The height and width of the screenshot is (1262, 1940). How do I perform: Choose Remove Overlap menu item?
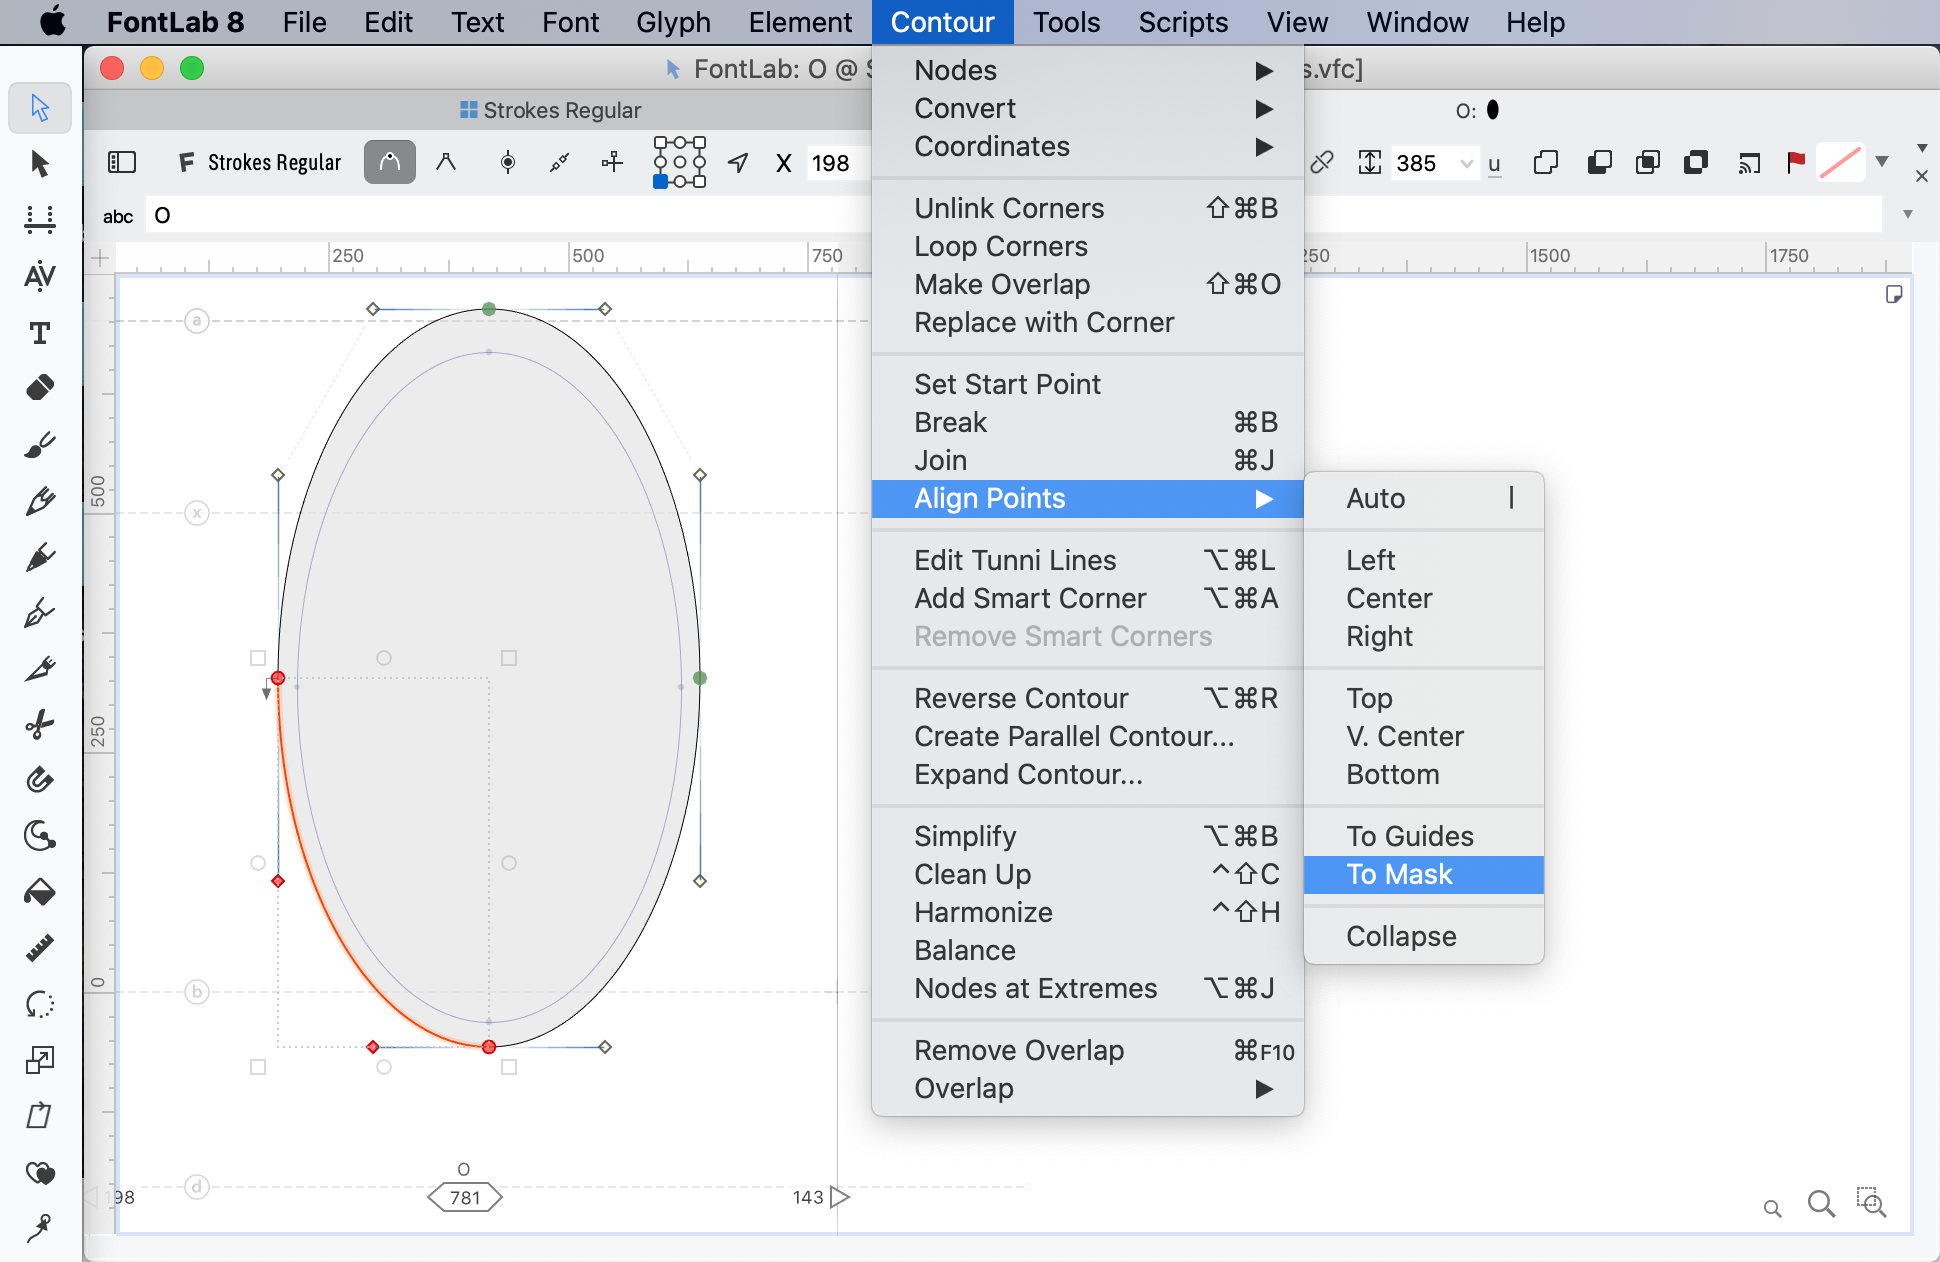click(x=1088, y=1050)
